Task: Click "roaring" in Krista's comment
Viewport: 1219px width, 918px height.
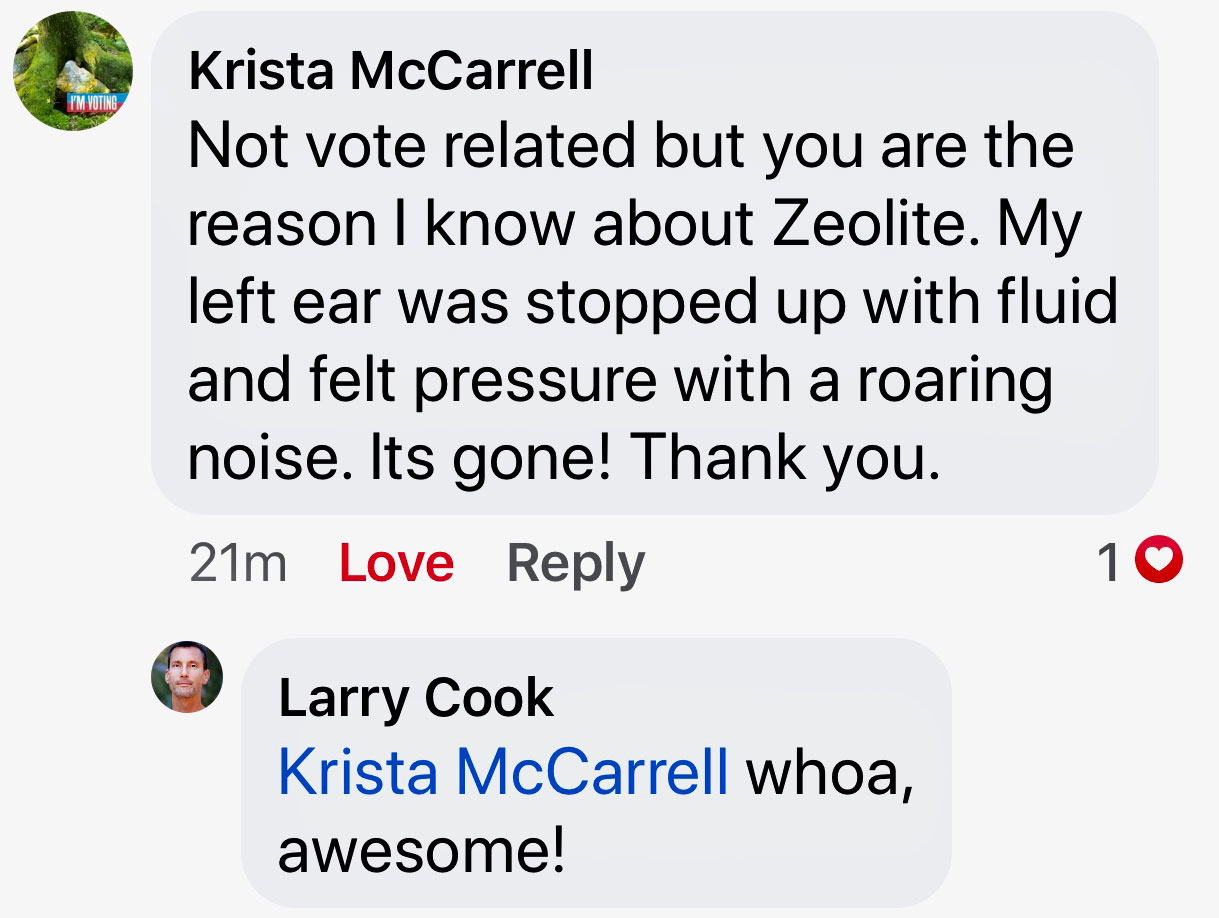Action: 952,380
